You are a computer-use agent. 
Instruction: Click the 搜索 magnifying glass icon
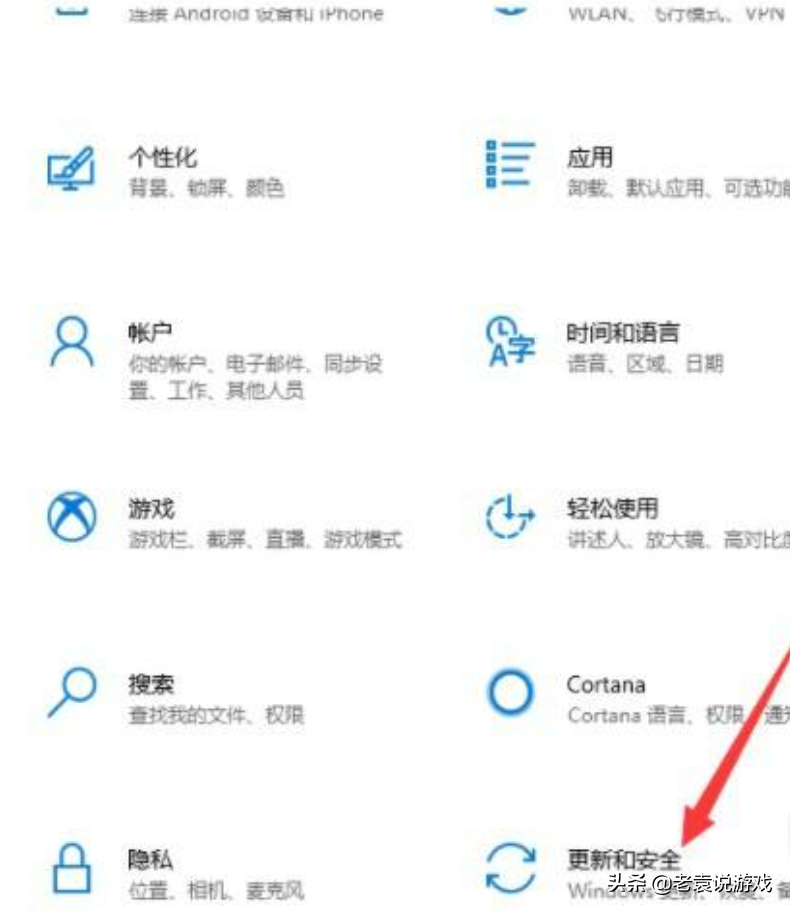[x=71, y=692]
